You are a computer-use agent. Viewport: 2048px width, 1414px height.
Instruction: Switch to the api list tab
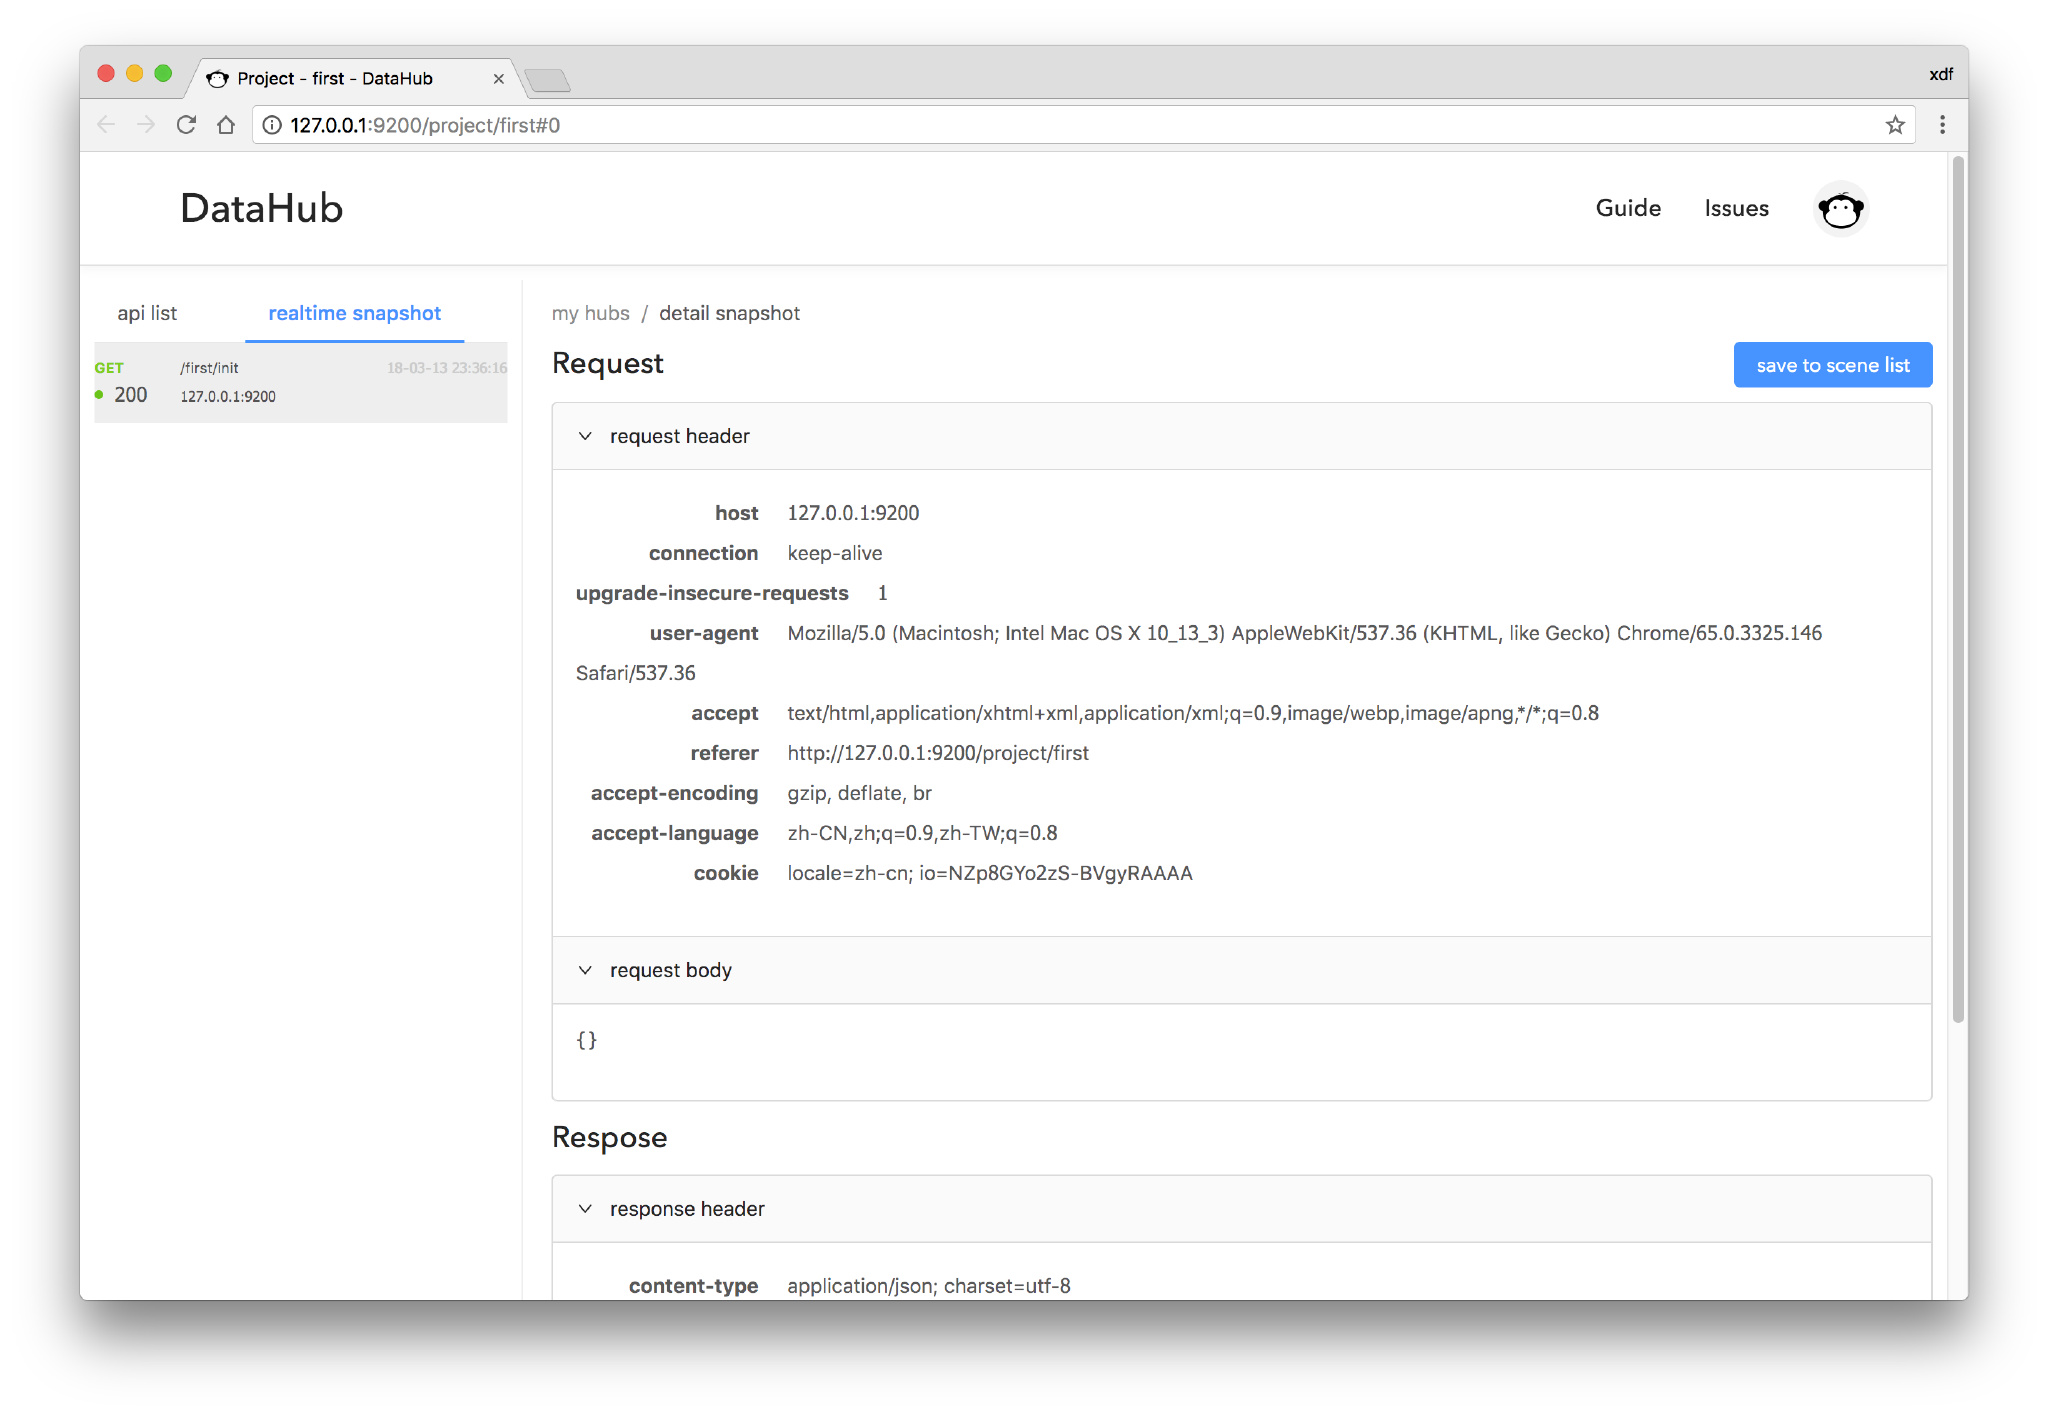coord(147,313)
